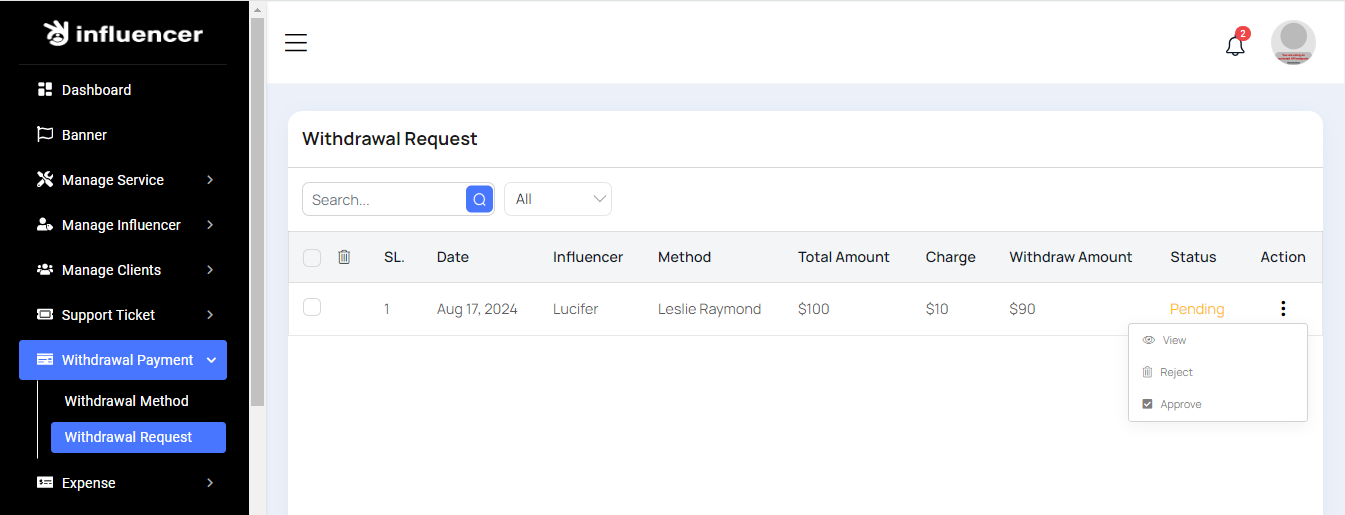Image resolution: width=1345 pixels, height=515 pixels.
Task: Click into the Search input field
Action: 384,199
